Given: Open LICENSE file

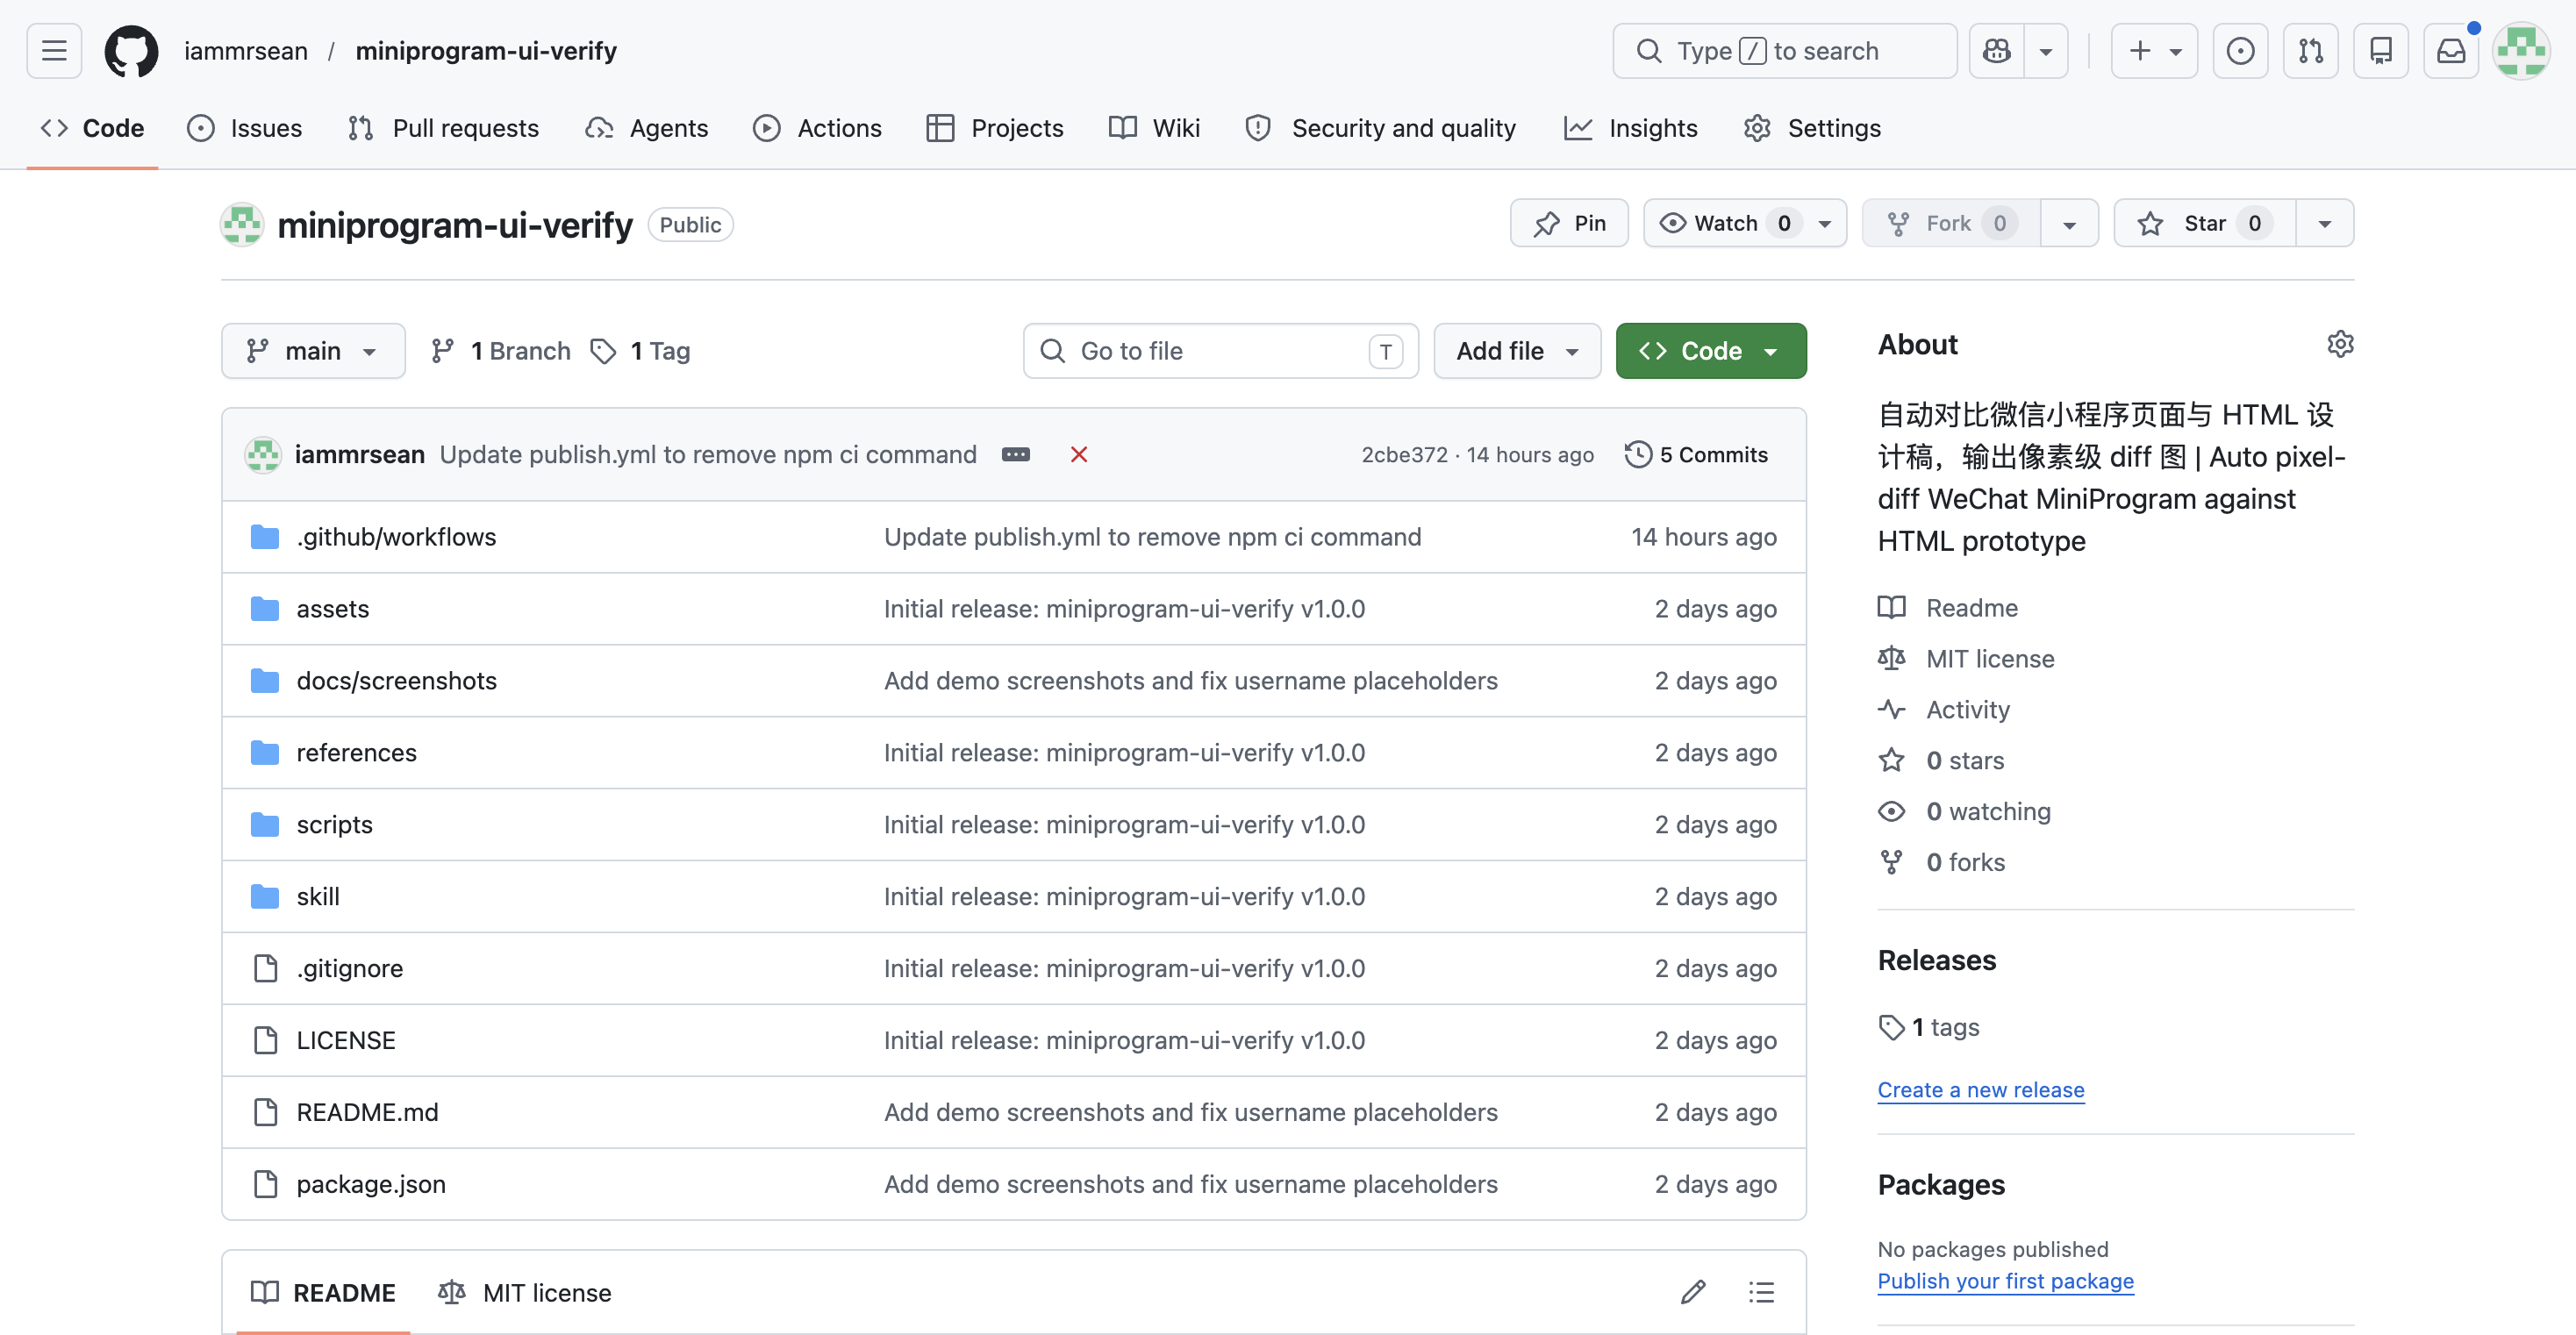Looking at the screenshot, I should [x=346, y=1040].
